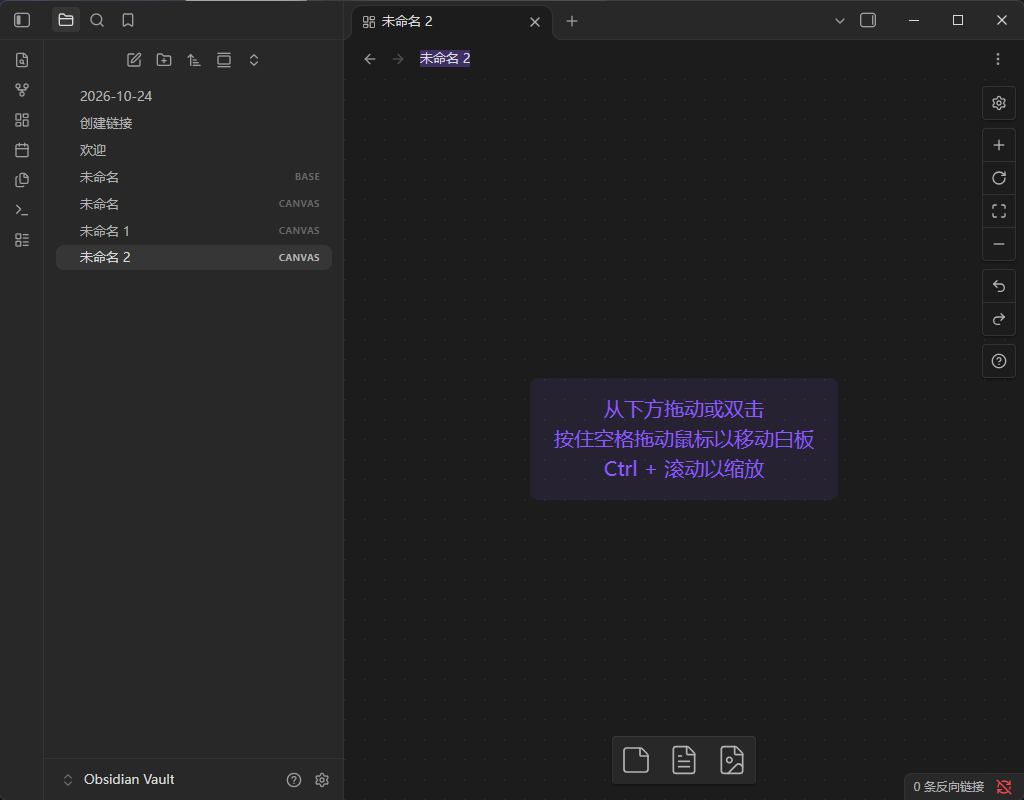Viewport: 1024px width, 800px height.
Task: Create a new folder in explorer toolbar
Action: pos(164,60)
